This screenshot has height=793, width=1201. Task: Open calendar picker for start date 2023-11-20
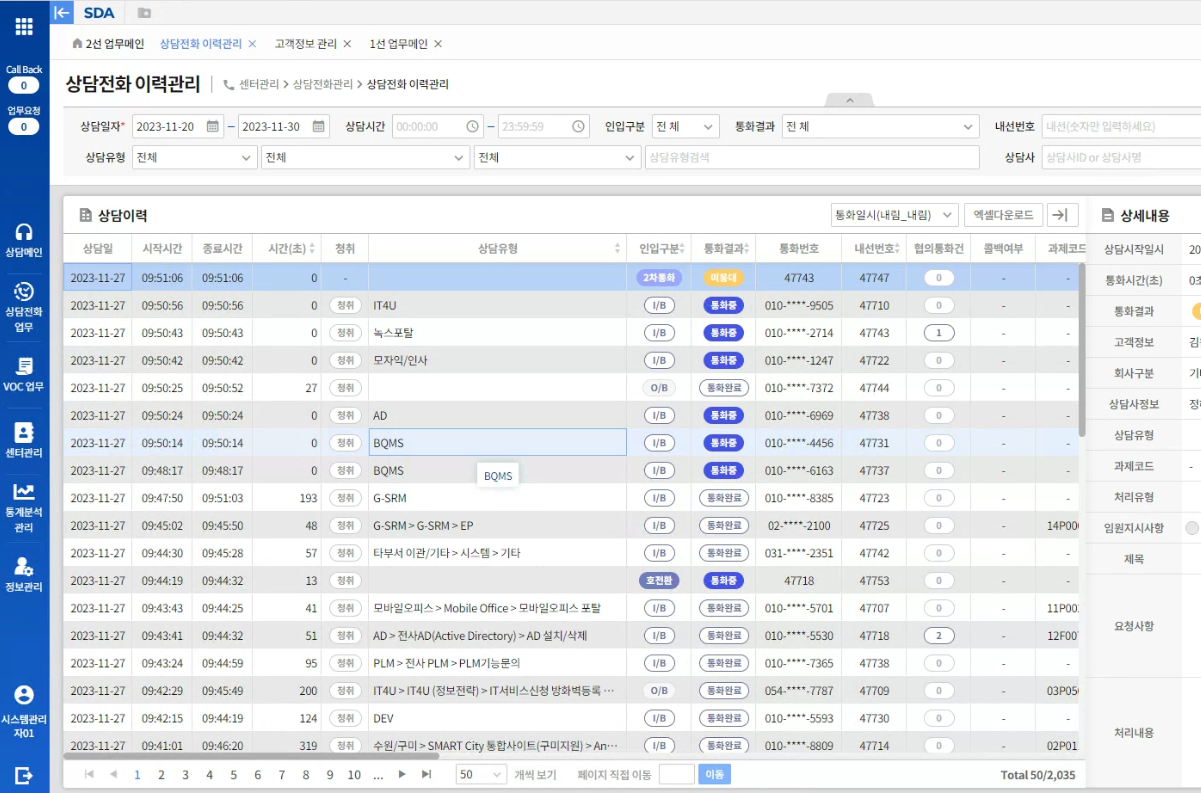(213, 127)
